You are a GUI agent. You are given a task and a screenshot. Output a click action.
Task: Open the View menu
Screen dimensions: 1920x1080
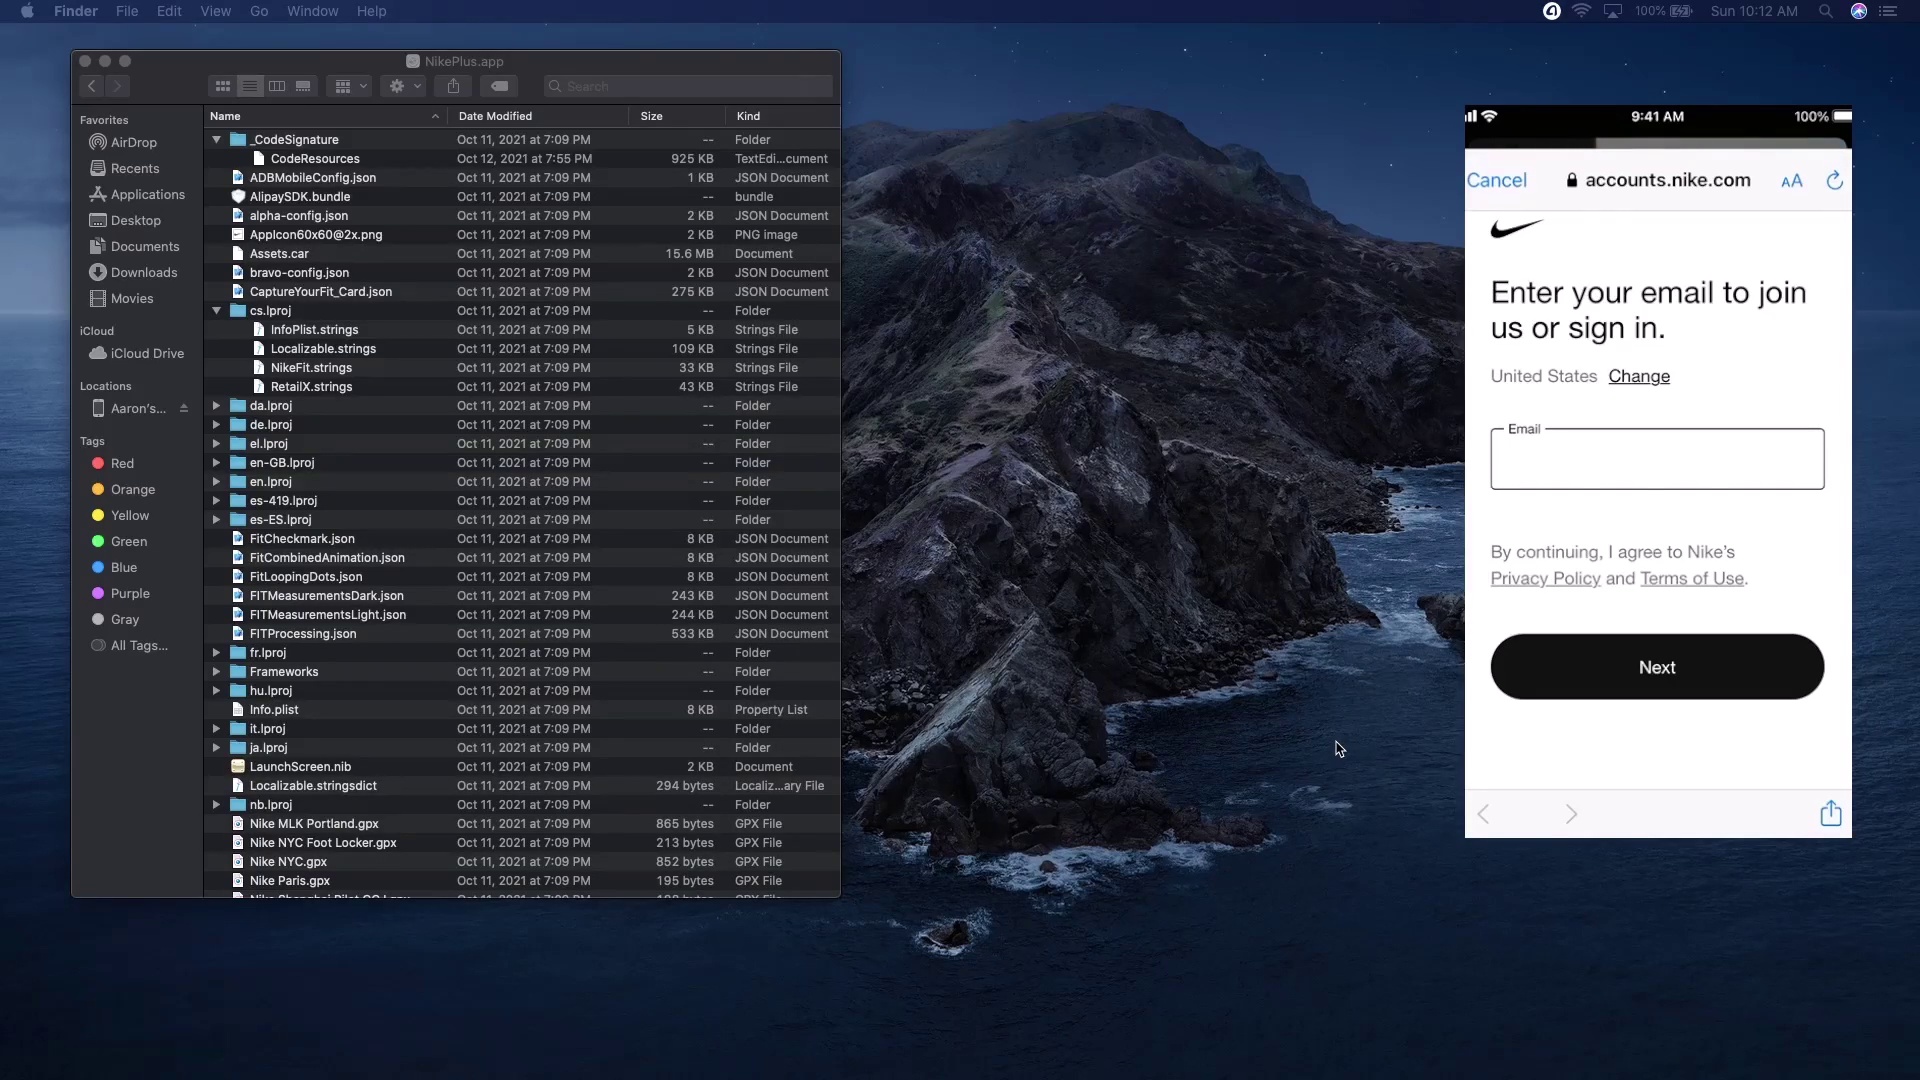pos(215,11)
